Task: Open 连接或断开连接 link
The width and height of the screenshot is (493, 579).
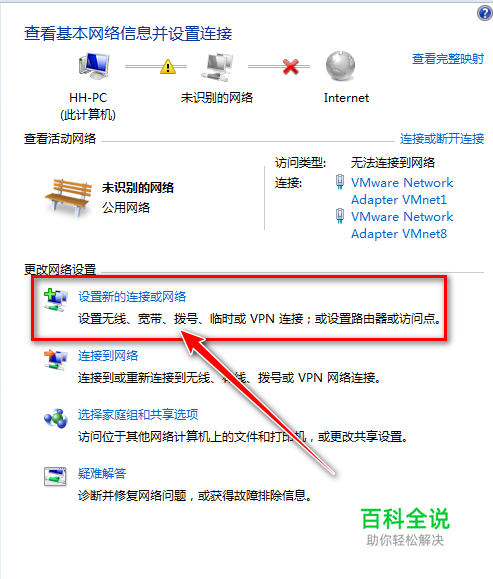Action: [442, 139]
